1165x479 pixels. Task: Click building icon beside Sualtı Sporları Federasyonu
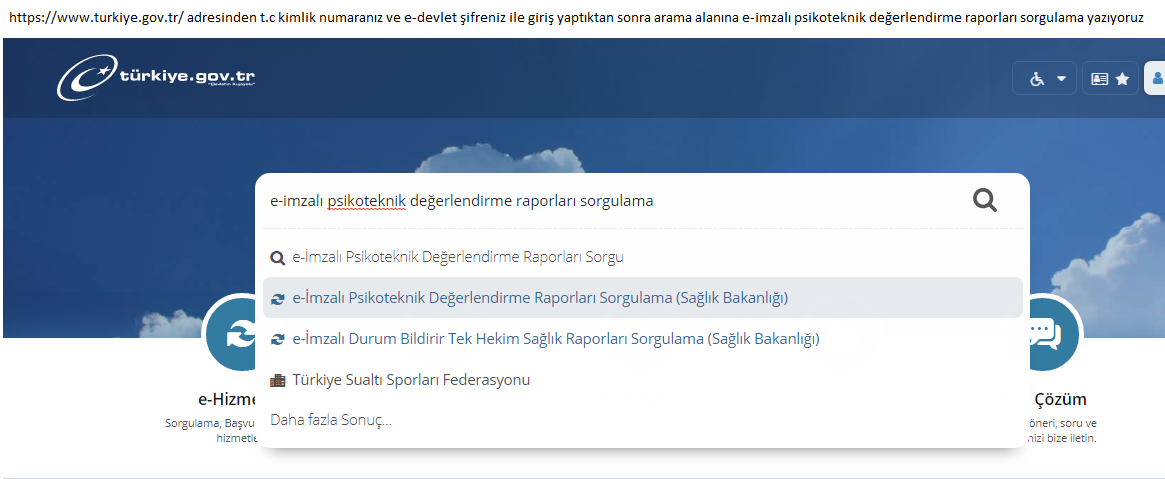pos(278,380)
